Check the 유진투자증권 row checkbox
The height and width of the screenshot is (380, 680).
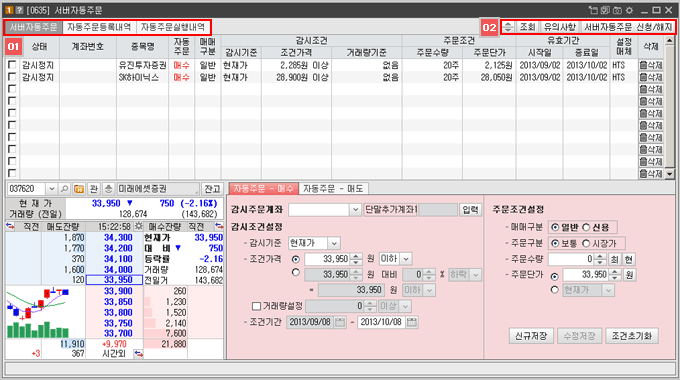12,65
